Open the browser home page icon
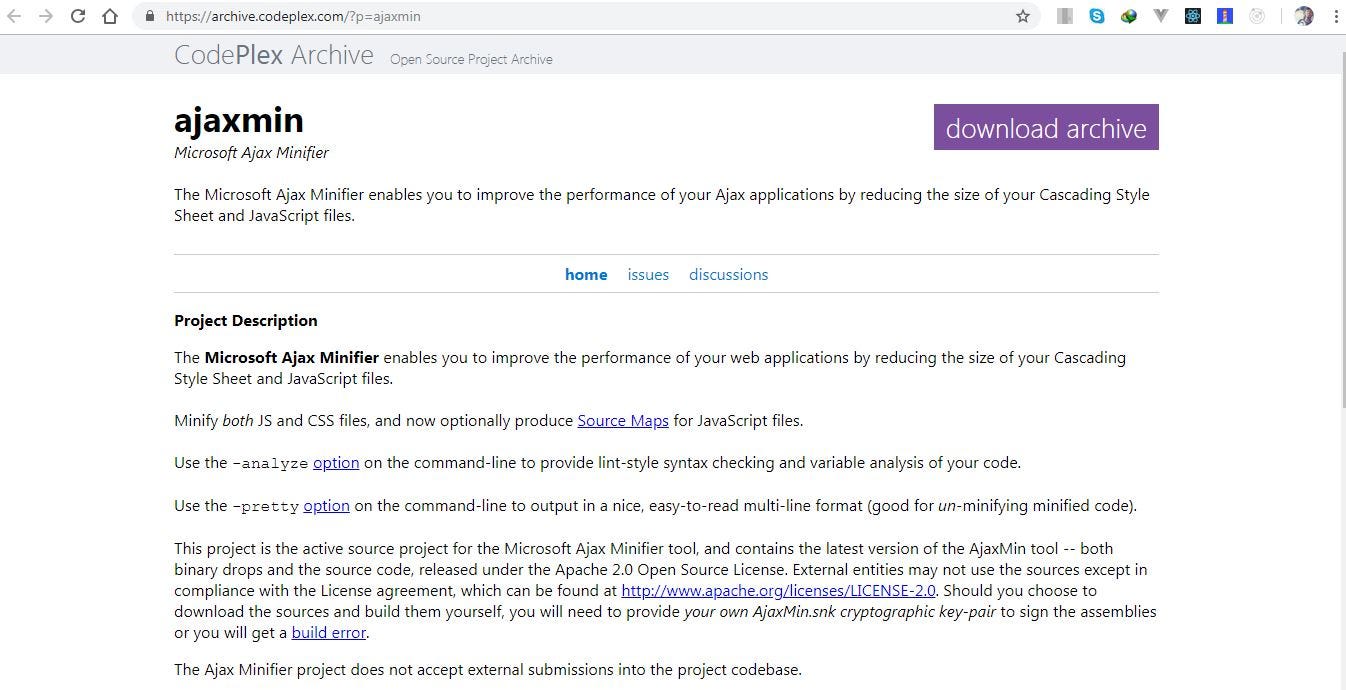1346x690 pixels. pyautogui.click(x=110, y=16)
